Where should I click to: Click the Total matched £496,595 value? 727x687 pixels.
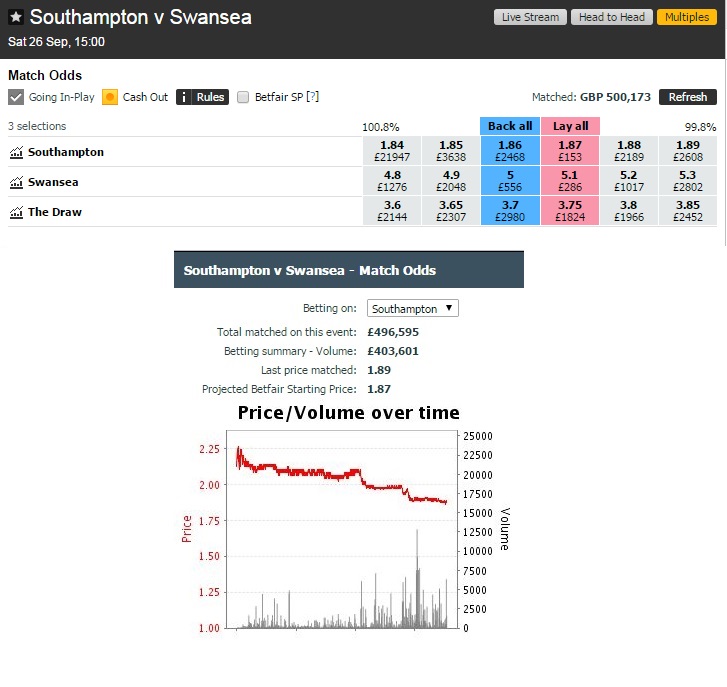pyautogui.click(x=393, y=332)
